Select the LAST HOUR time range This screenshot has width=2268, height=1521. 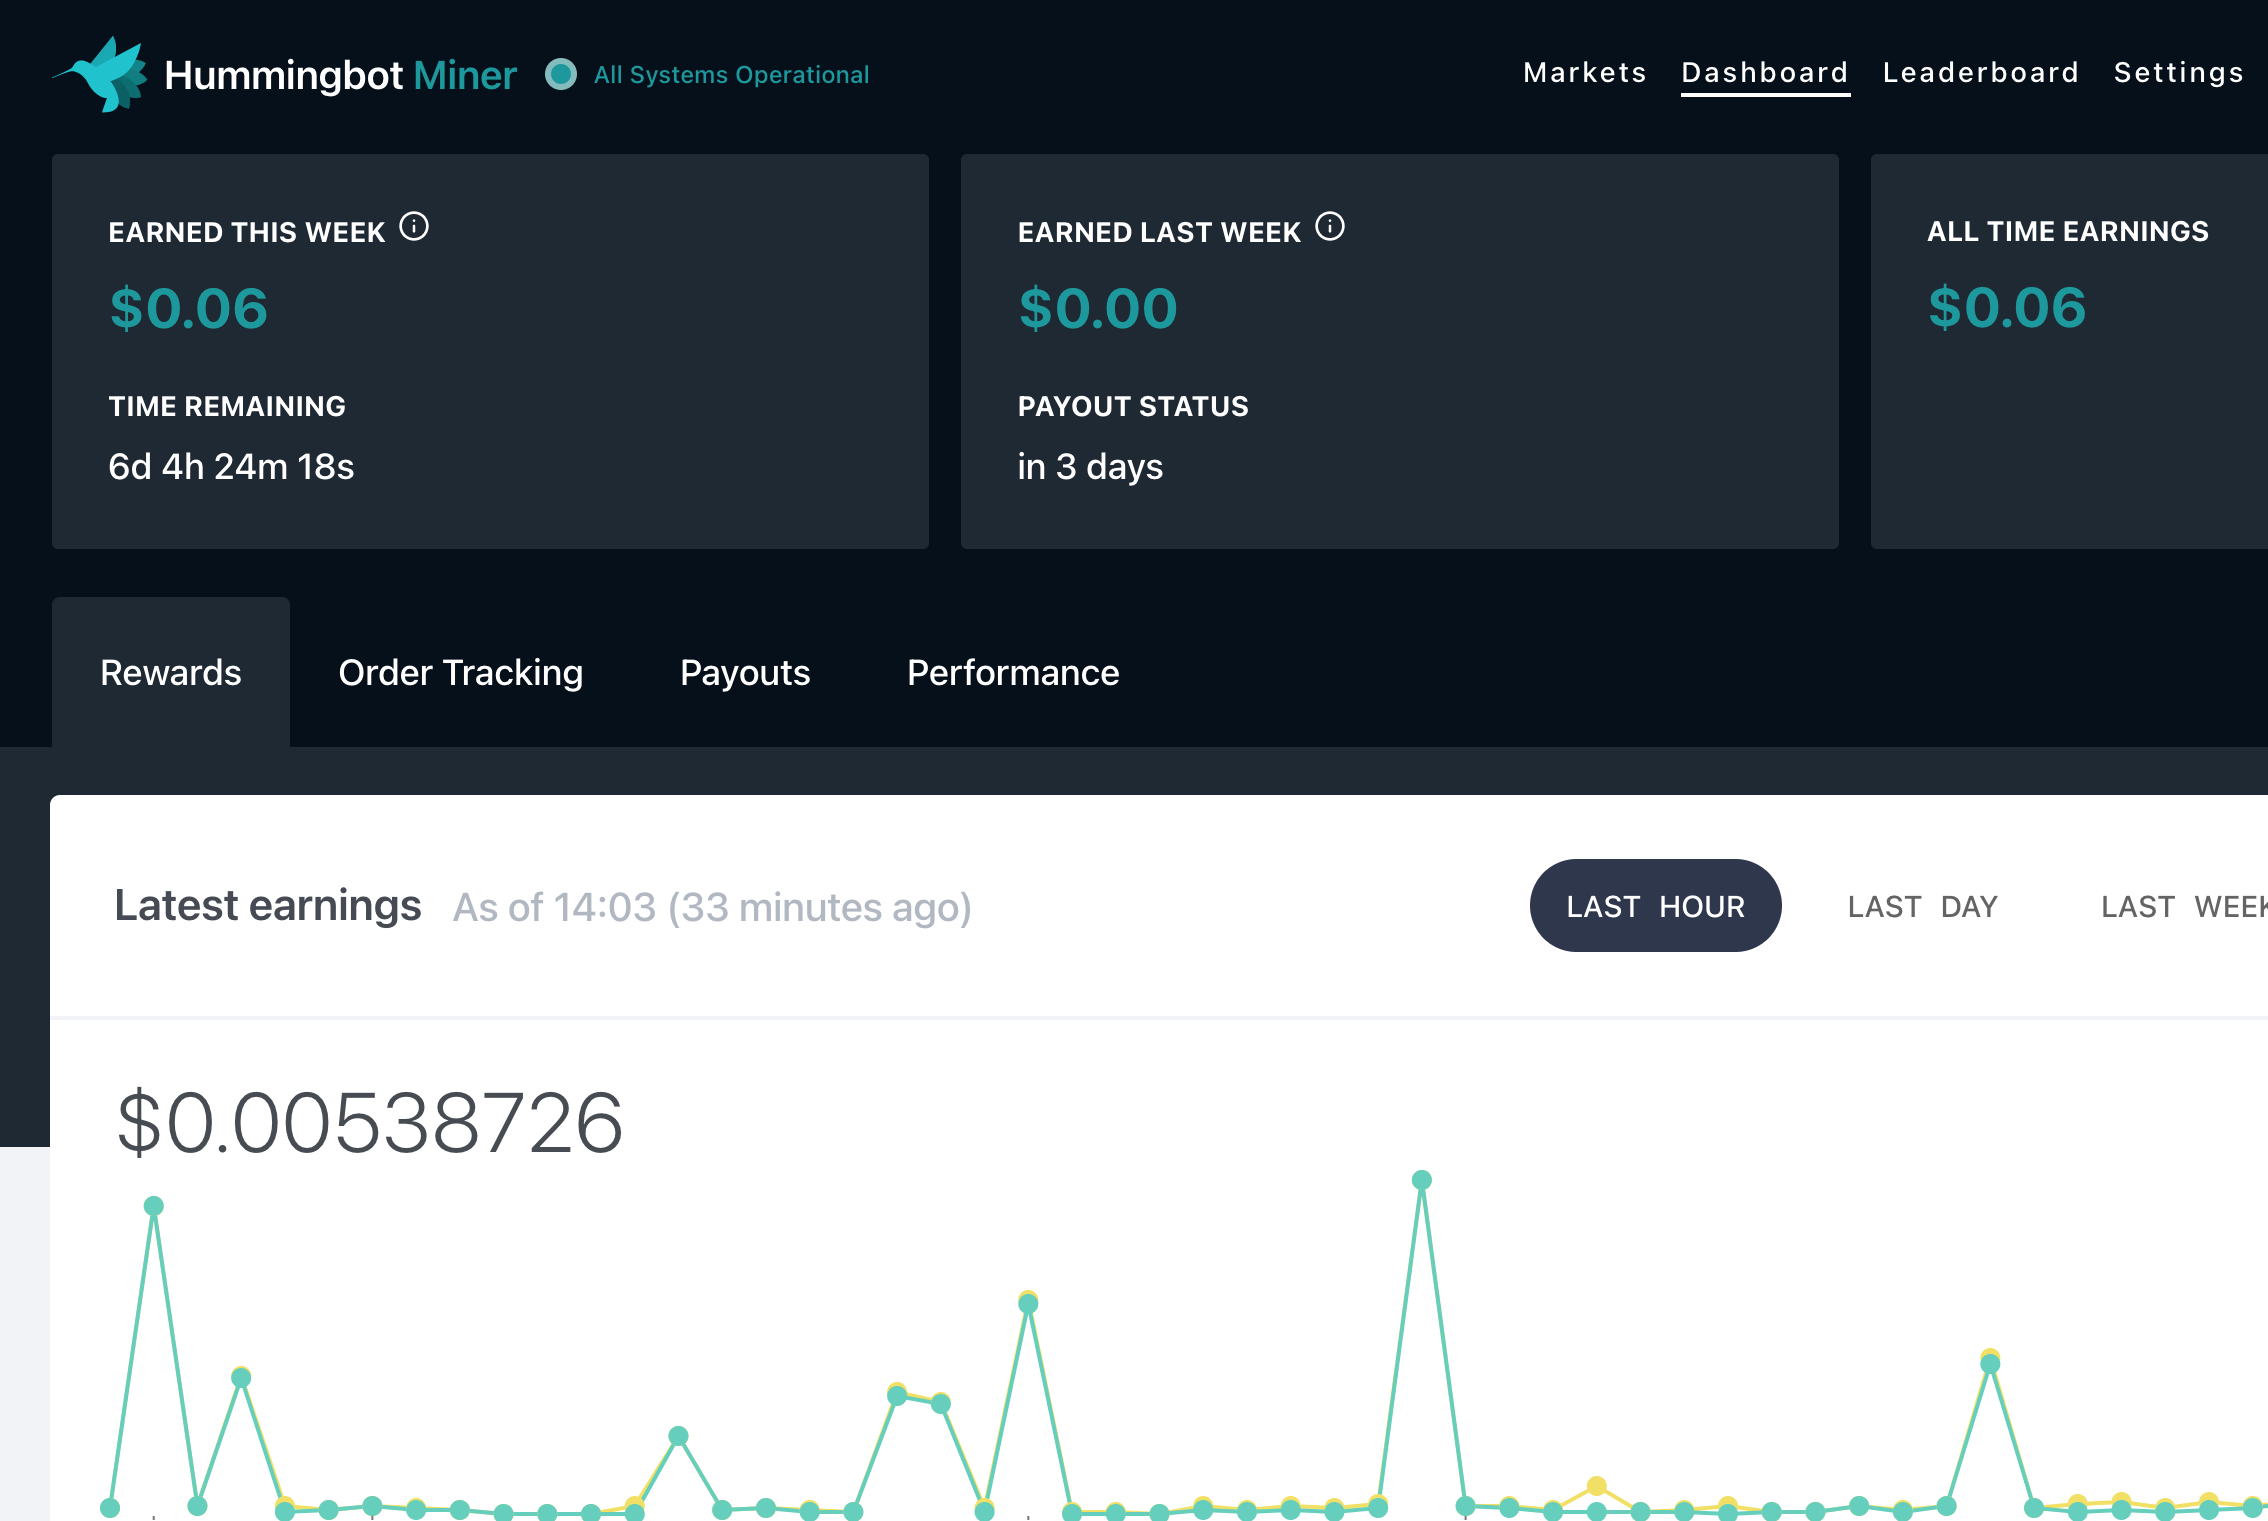click(1655, 905)
